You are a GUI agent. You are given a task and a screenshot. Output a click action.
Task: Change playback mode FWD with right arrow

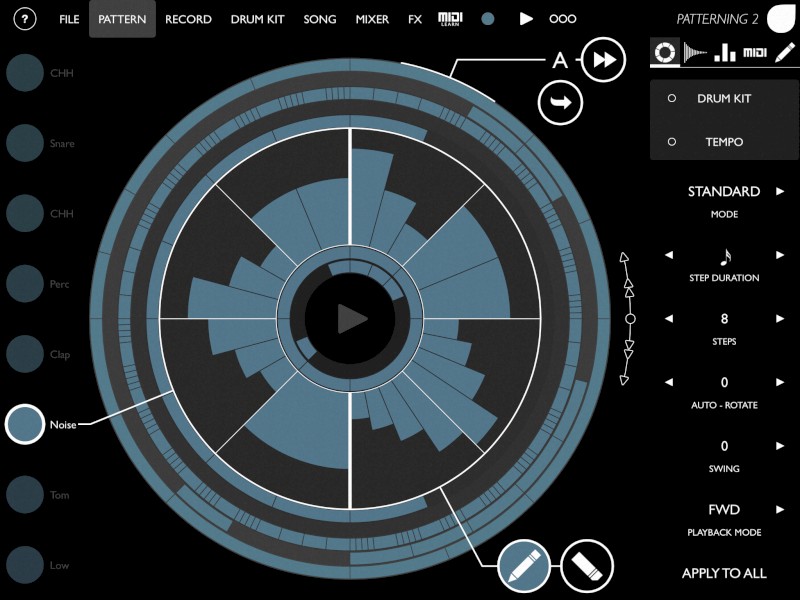click(x=780, y=510)
